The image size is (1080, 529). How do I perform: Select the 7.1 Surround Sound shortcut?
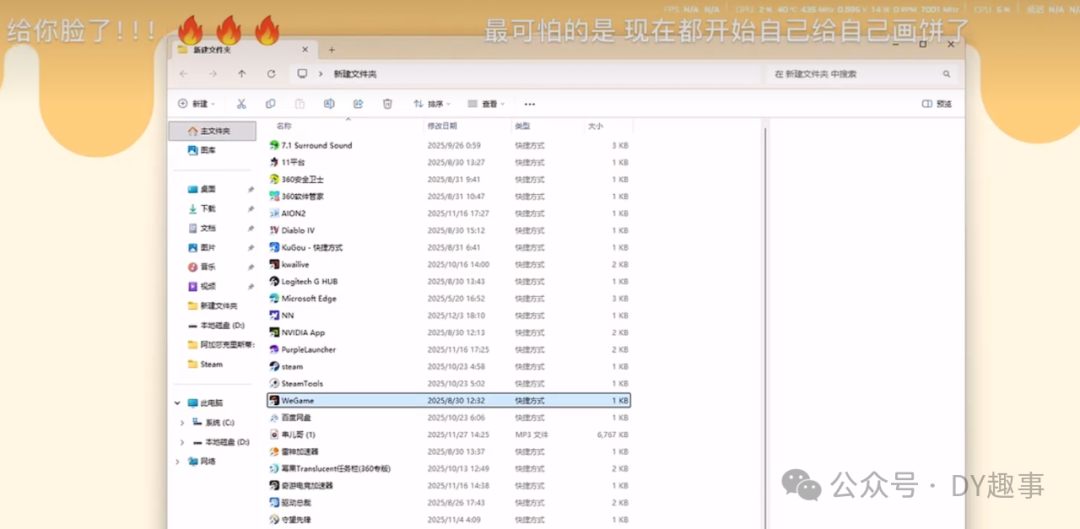click(x=449, y=145)
